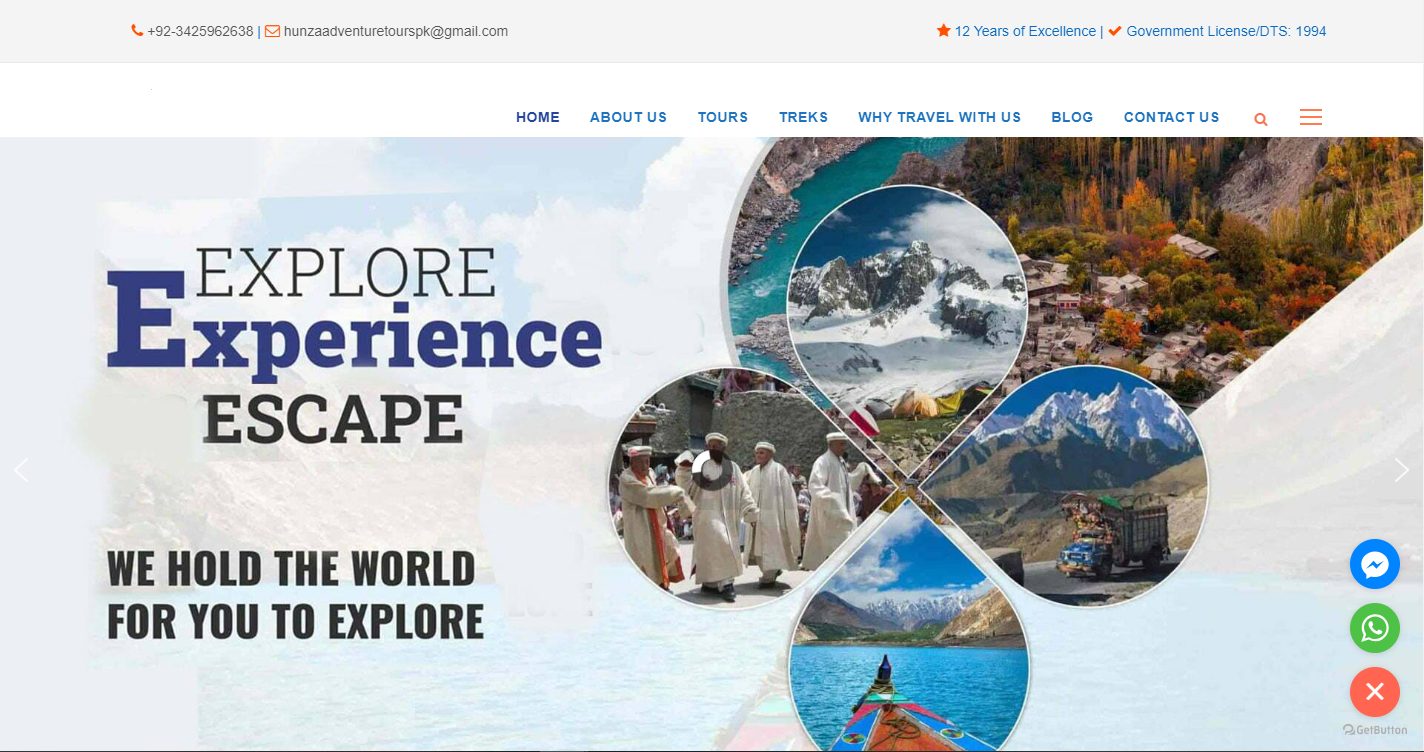
Task: Click the orange search magnifier icon
Action: (1261, 119)
